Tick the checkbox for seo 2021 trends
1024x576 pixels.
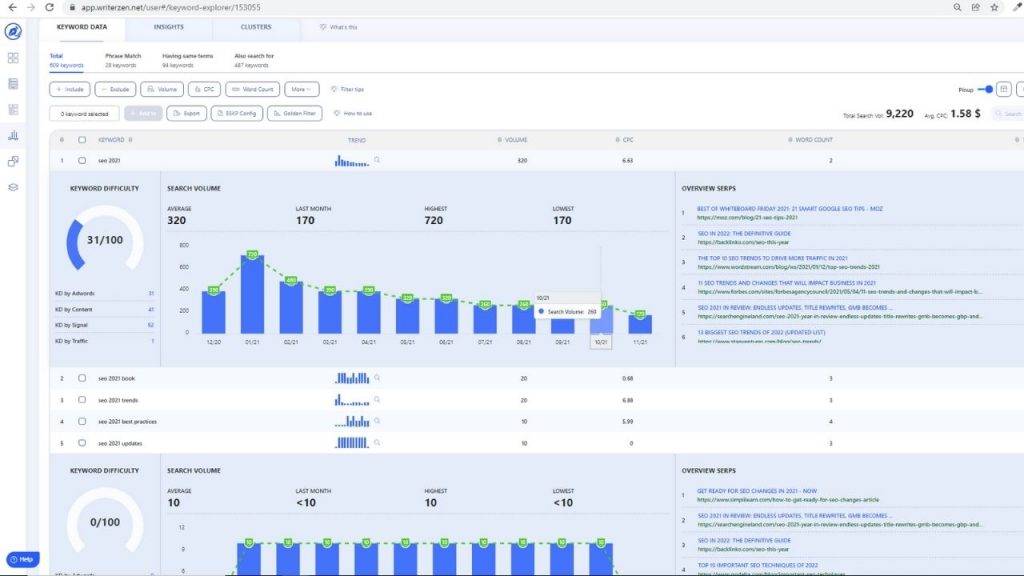pos(82,400)
